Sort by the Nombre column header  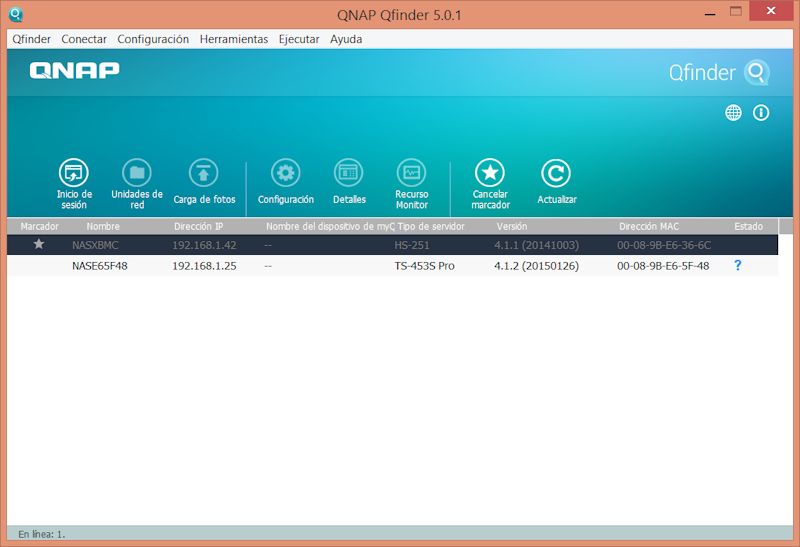click(103, 226)
